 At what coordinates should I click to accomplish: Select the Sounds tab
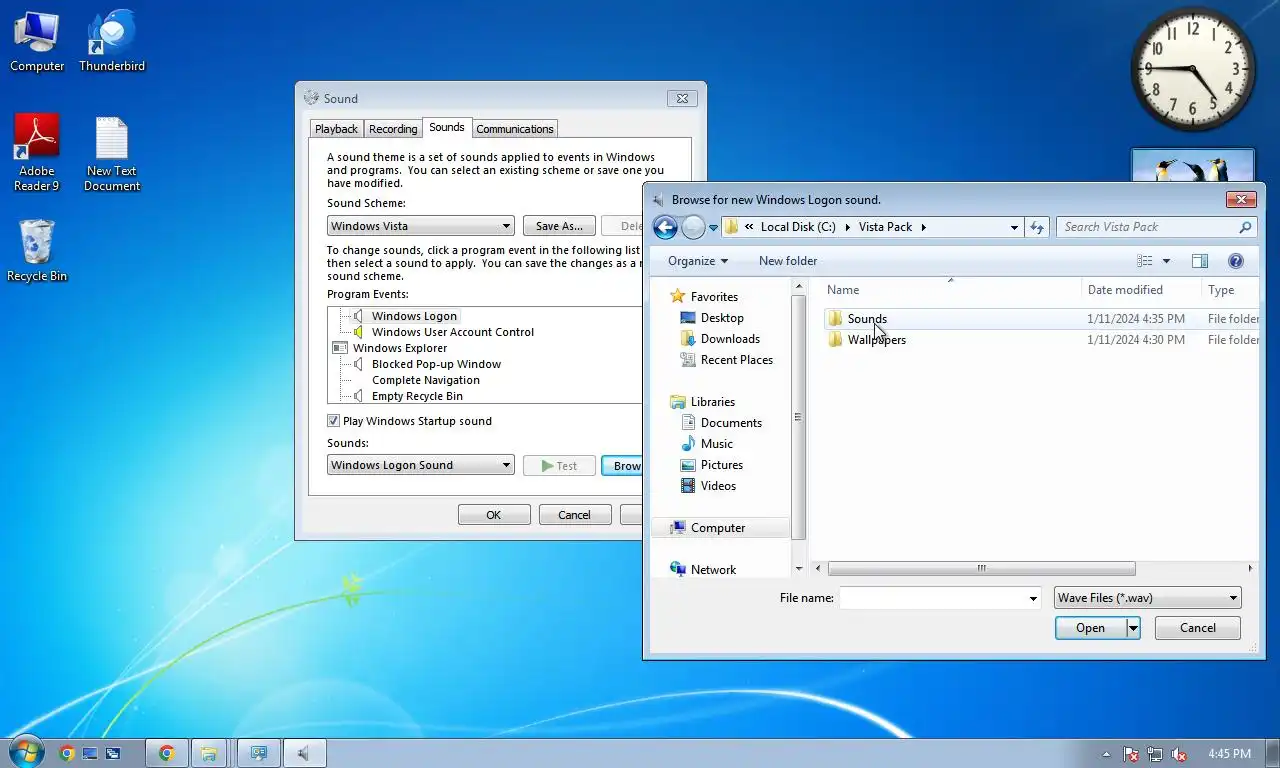pyautogui.click(x=446, y=127)
